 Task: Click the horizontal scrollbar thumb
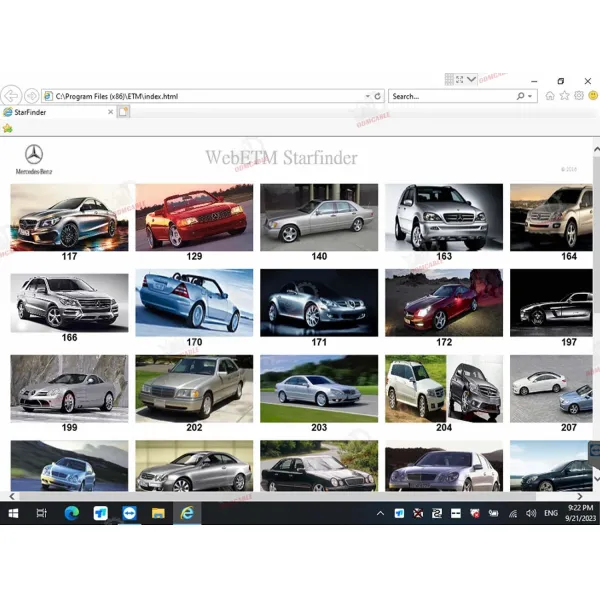277,496
